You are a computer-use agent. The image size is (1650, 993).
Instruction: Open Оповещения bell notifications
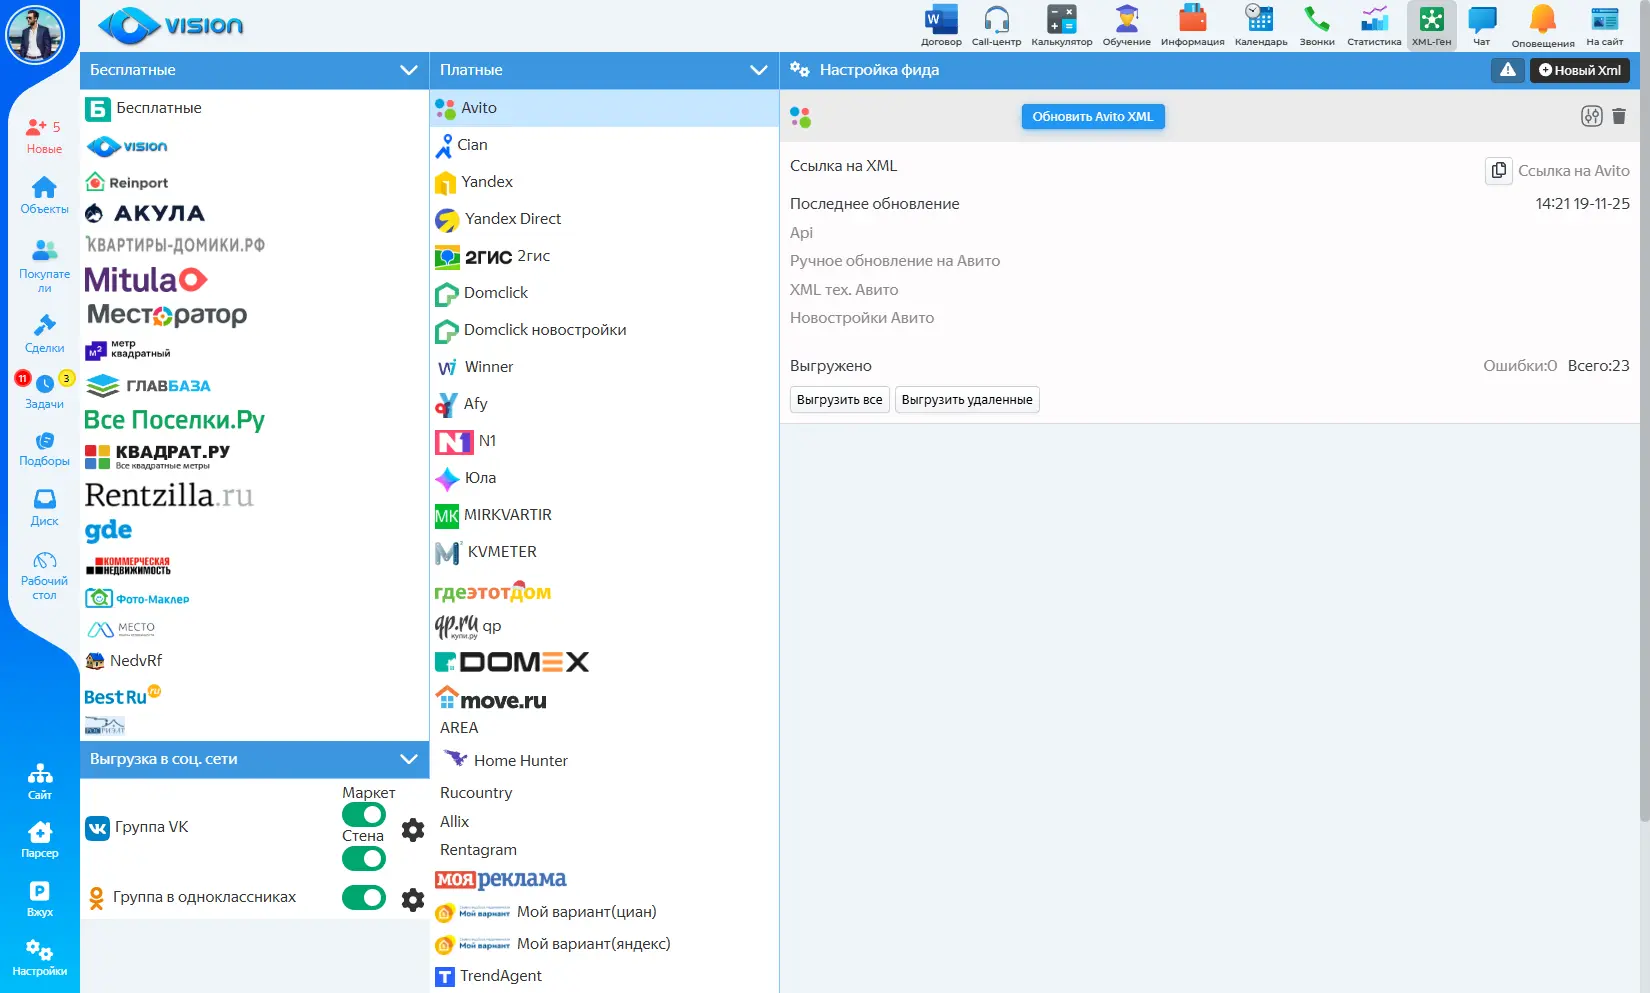(x=1542, y=20)
